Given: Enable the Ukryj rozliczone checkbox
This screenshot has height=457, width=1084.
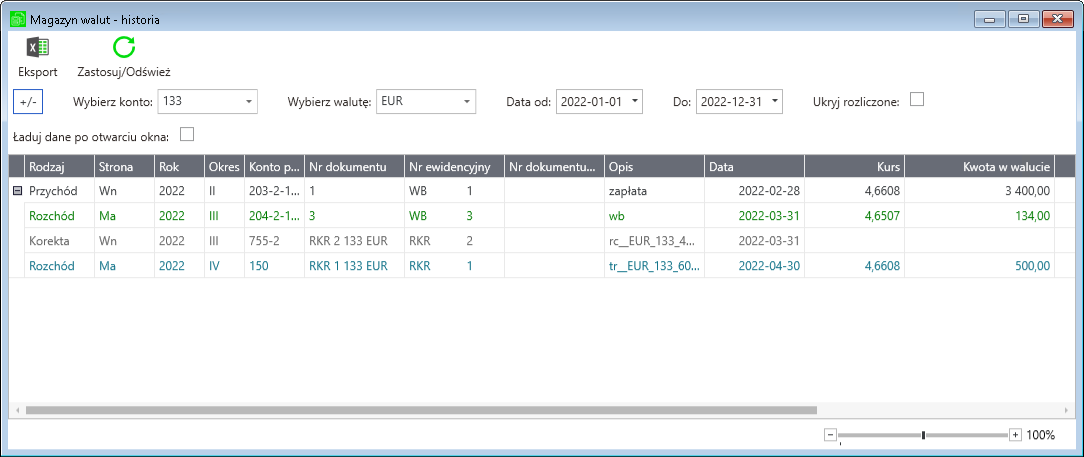Looking at the screenshot, I should (916, 100).
